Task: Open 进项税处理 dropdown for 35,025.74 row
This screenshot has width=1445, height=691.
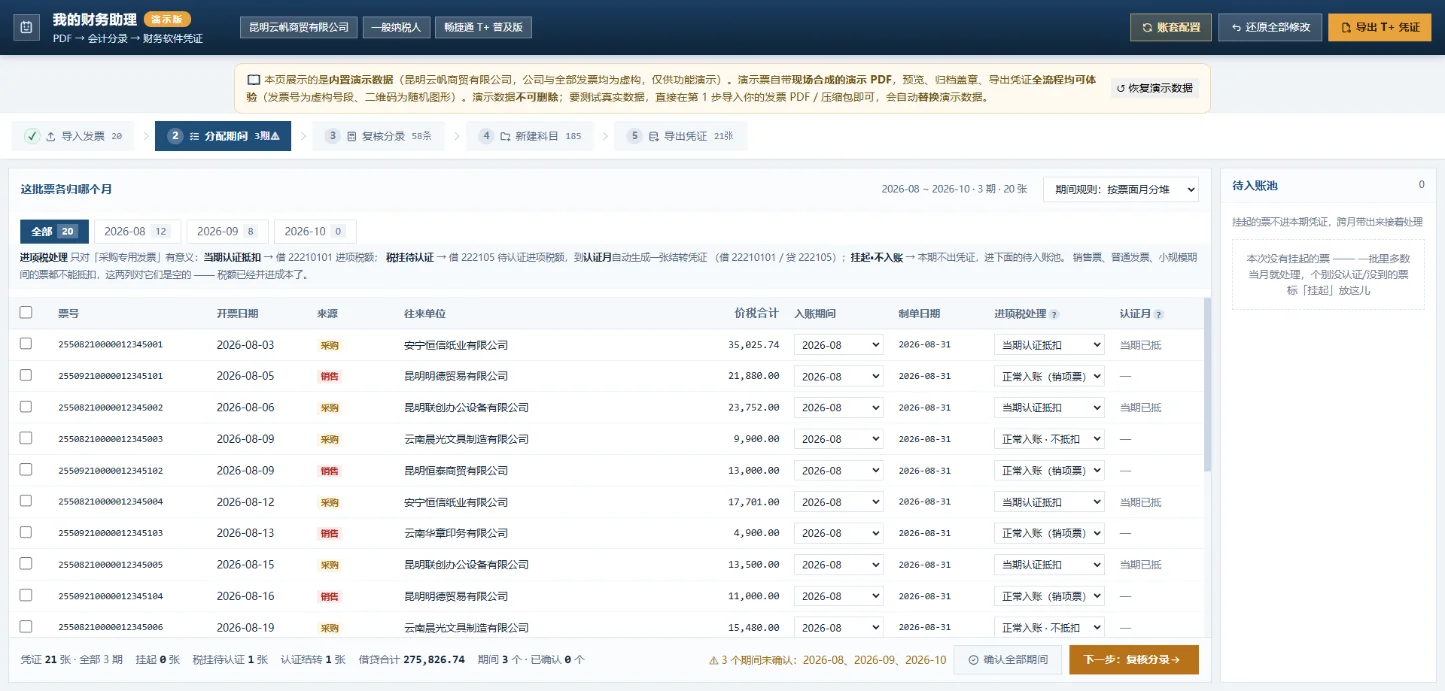Action: 1049,345
